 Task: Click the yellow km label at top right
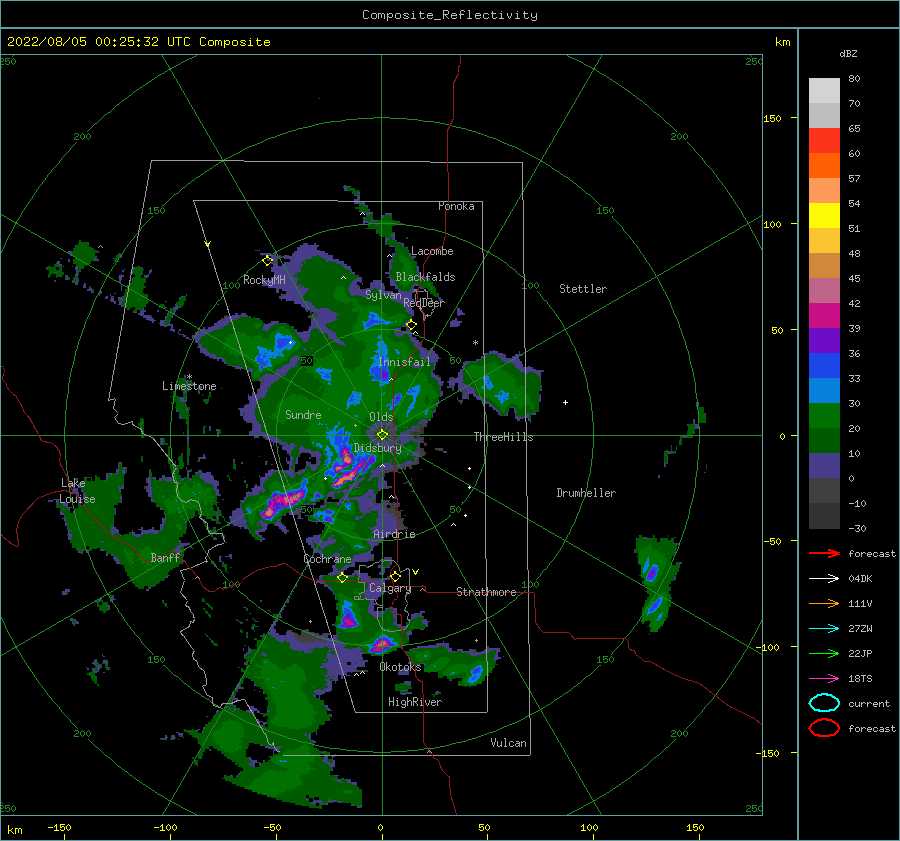coord(782,42)
